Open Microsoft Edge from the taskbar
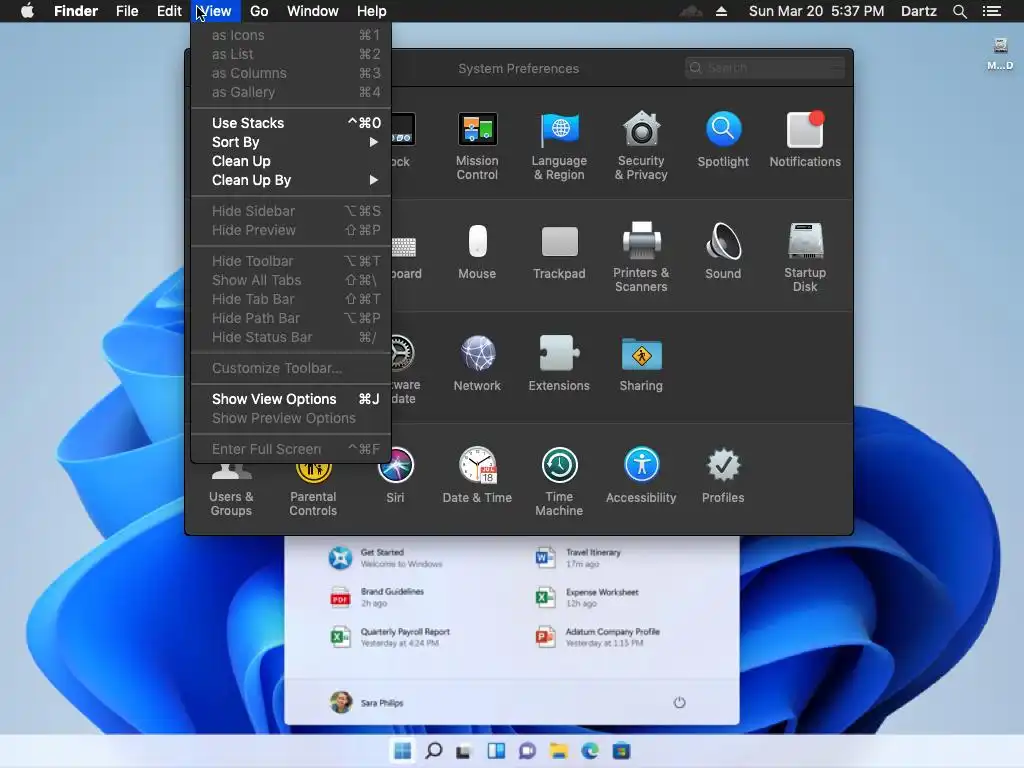Image resolution: width=1024 pixels, height=768 pixels. [x=590, y=751]
